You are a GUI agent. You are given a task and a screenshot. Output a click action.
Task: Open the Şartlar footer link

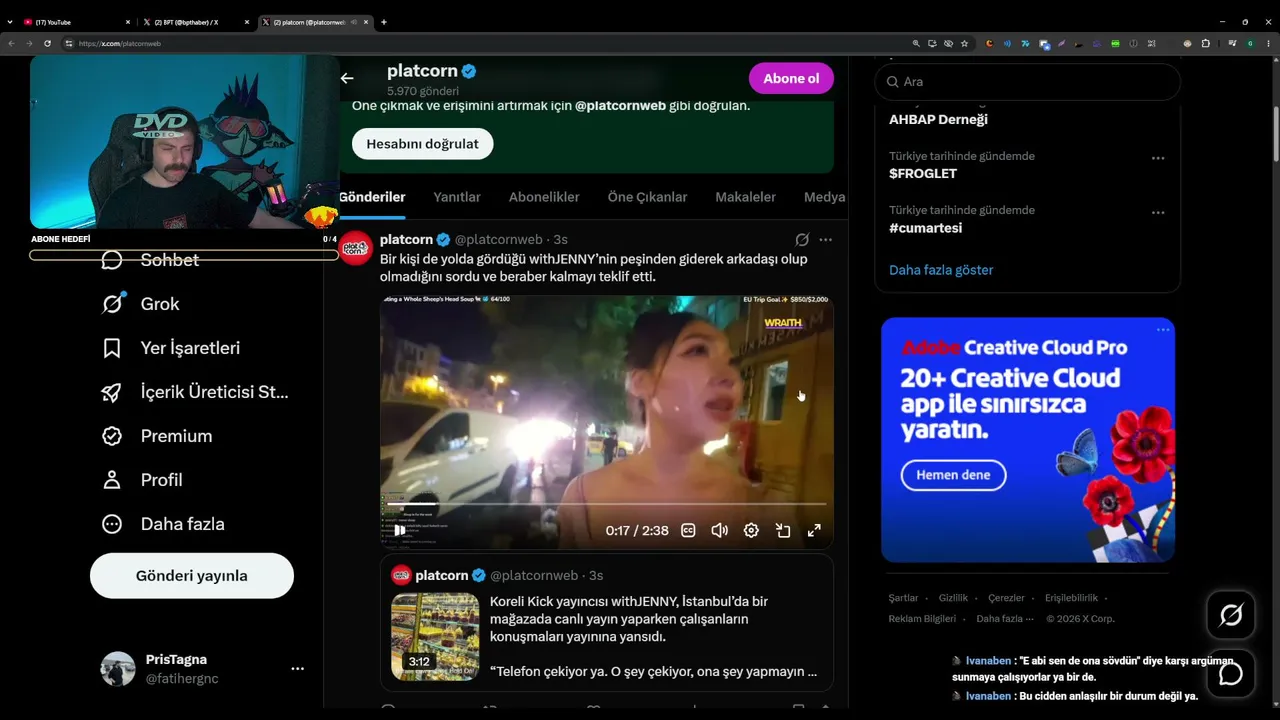click(x=903, y=598)
